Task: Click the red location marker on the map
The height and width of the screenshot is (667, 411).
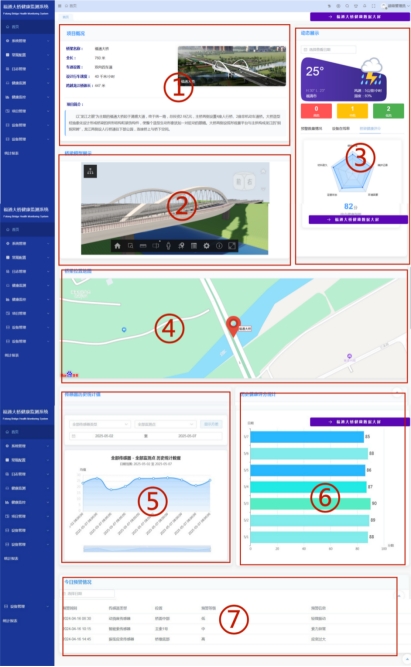Action: pos(233,326)
